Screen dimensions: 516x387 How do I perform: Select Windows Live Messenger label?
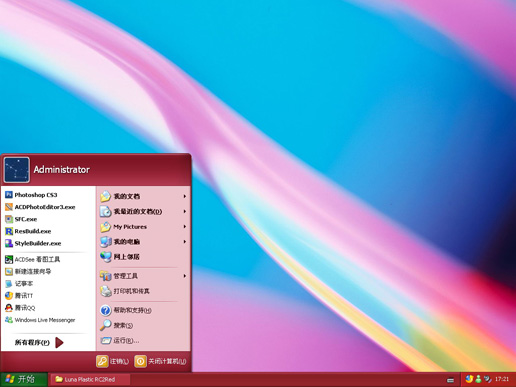(x=45, y=320)
